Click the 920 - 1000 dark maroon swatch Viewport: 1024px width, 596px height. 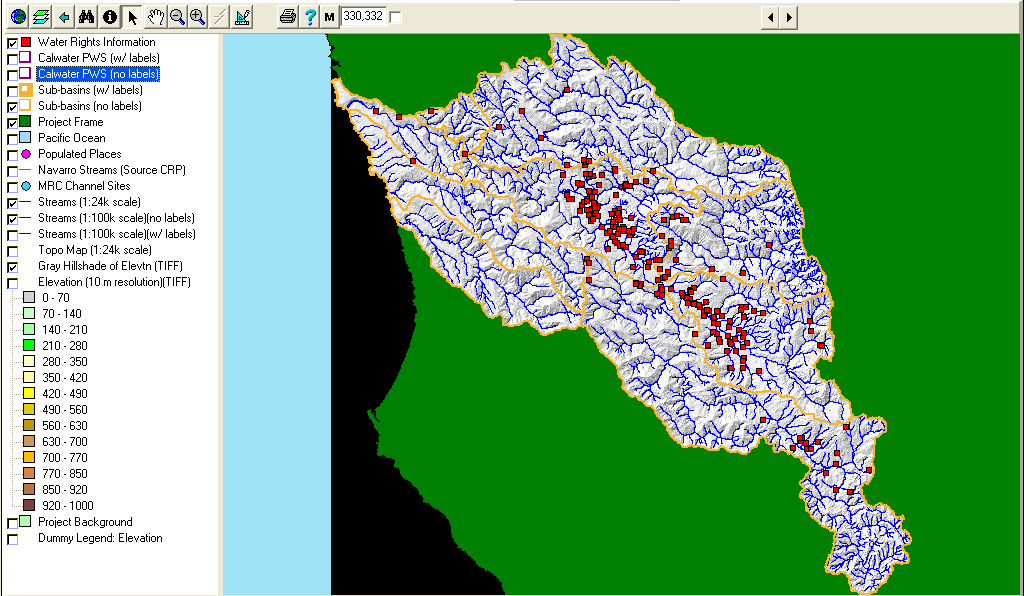[x=29, y=505]
